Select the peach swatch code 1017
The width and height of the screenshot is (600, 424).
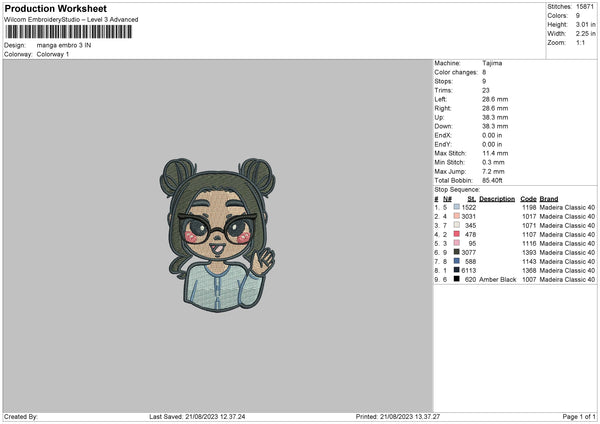pyautogui.click(x=457, y=216)
